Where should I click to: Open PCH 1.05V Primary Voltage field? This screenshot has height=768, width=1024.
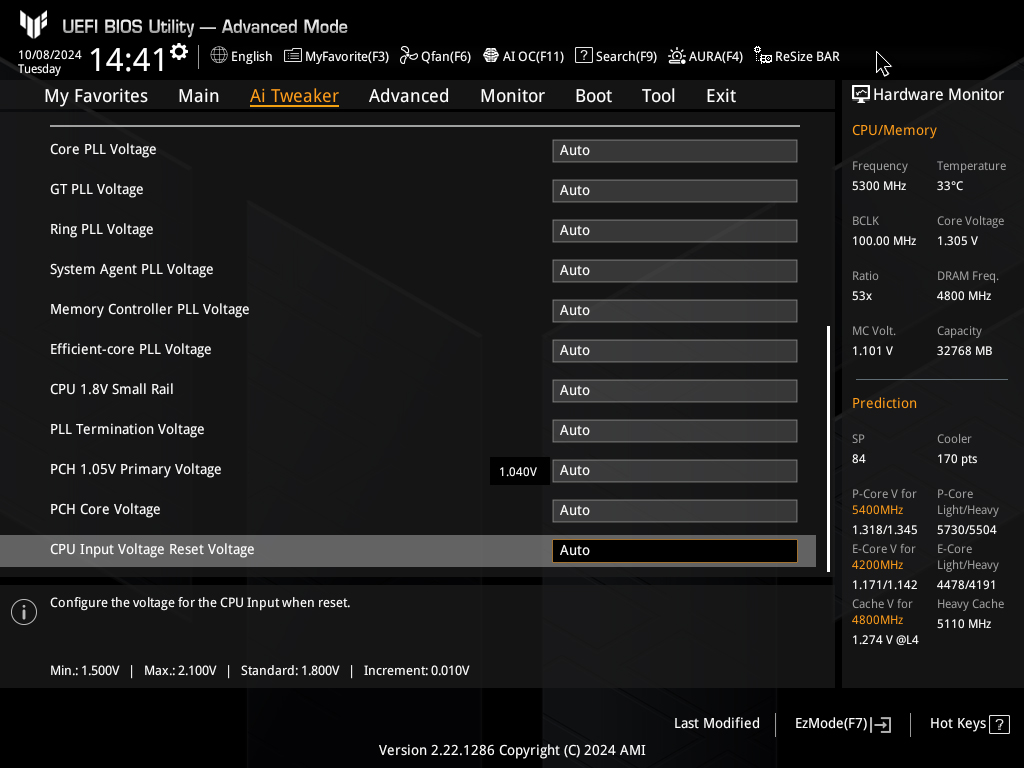pos(675,470)
